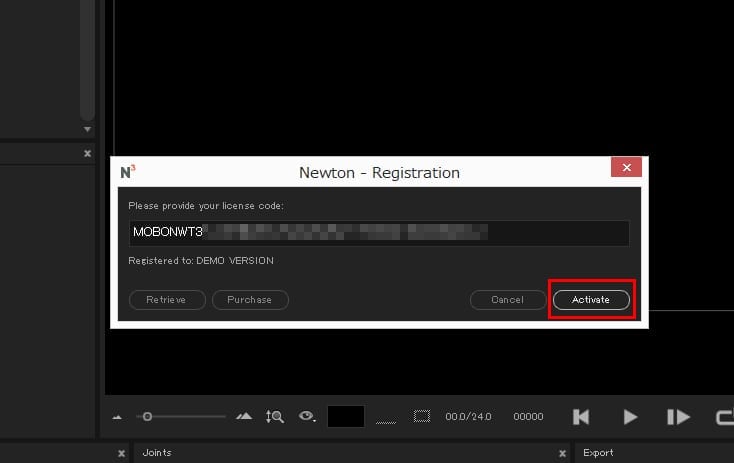Click the 00000 frame counter

(528, 416)
